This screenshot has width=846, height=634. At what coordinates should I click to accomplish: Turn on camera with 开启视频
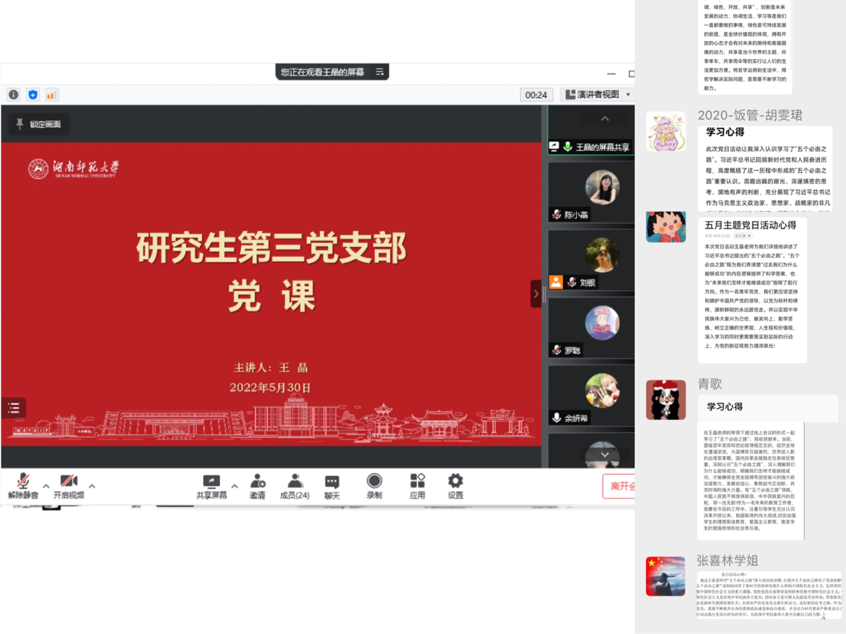point(68,486)
